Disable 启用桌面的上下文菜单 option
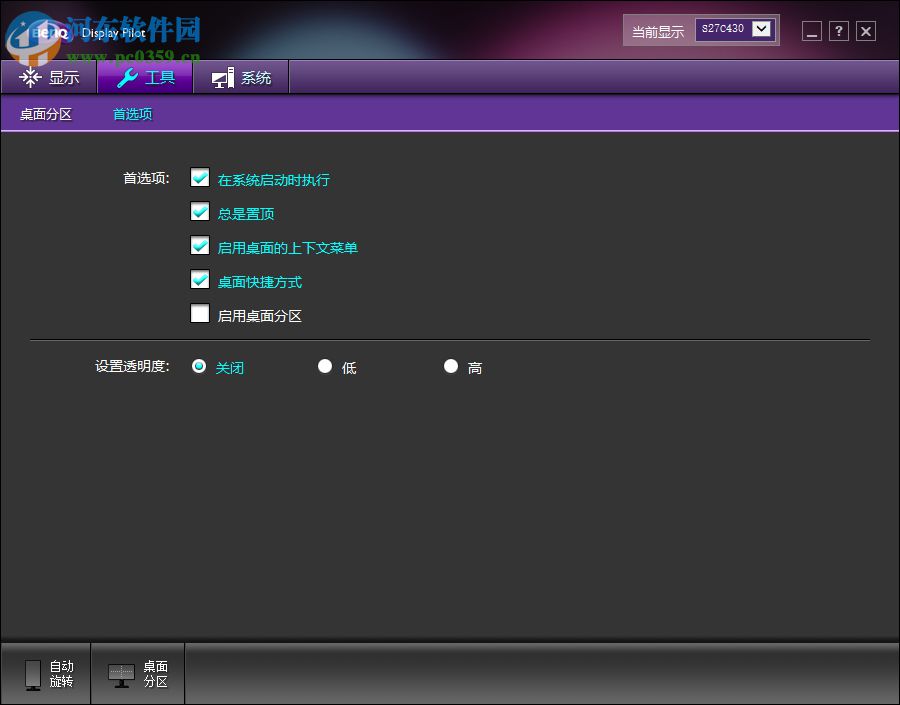The image size is (900, 705). (200, 245)
